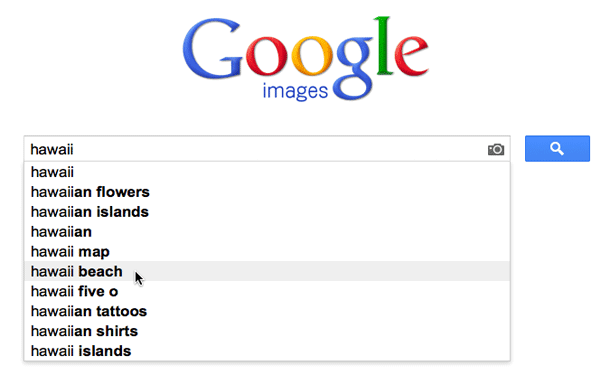This screenshot has width=610, height=375.
Task: Click the Google logo
Action: coord(305,58)
